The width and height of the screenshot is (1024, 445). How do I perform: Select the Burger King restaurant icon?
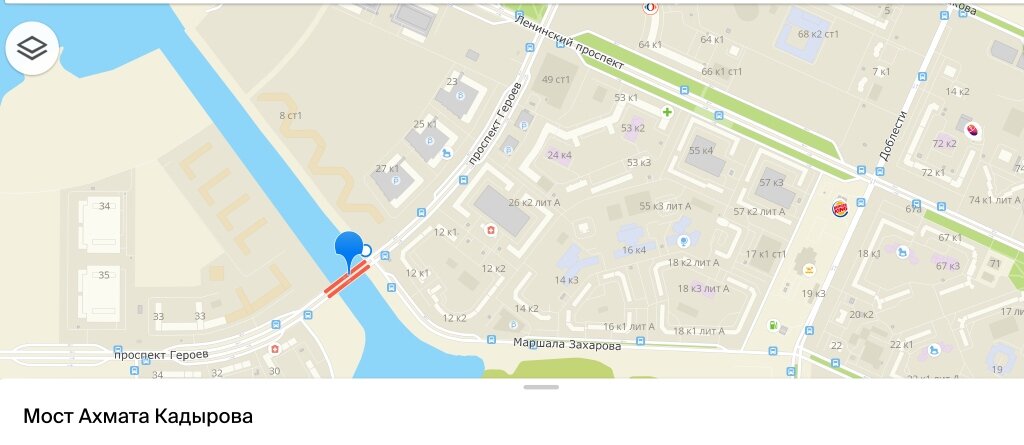click(840, 209)
